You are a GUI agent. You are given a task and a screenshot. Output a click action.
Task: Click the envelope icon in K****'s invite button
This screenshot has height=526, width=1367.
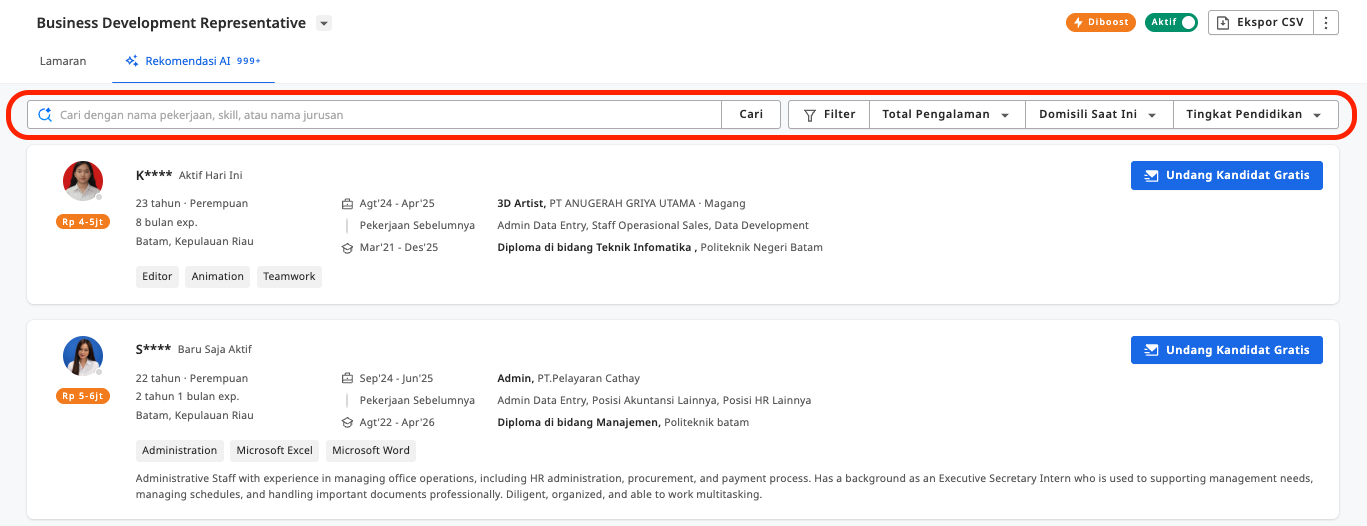click(x=1152, y=175)
